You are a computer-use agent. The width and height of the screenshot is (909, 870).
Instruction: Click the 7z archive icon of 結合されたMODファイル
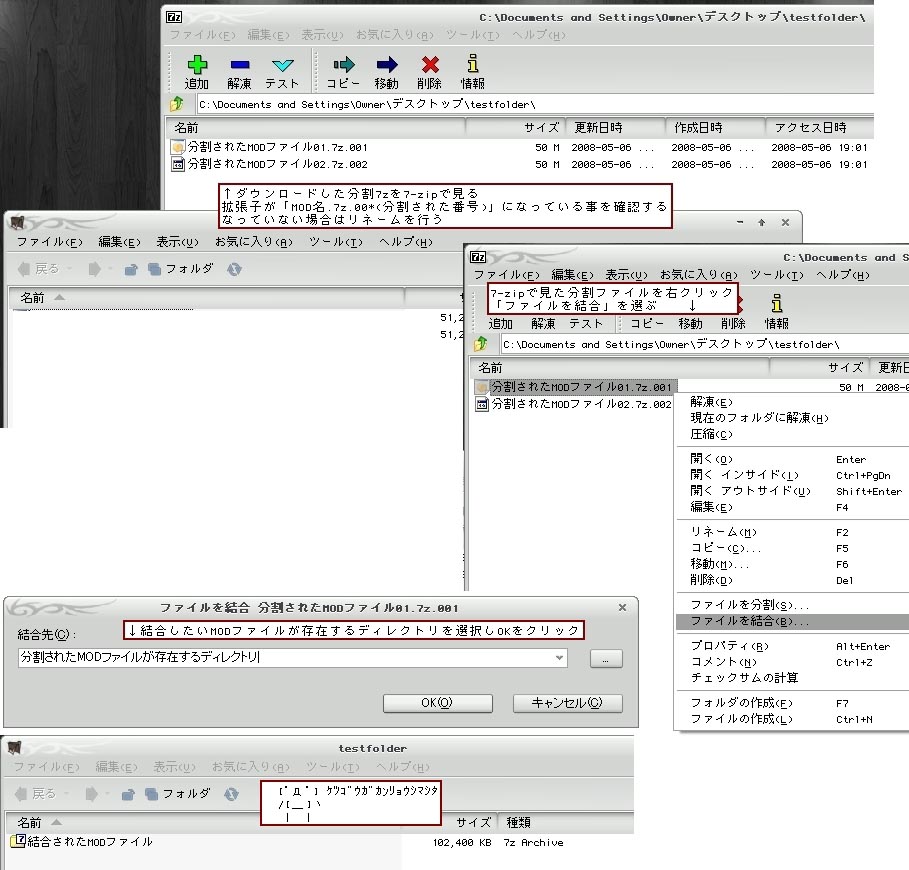pos(17,842)
